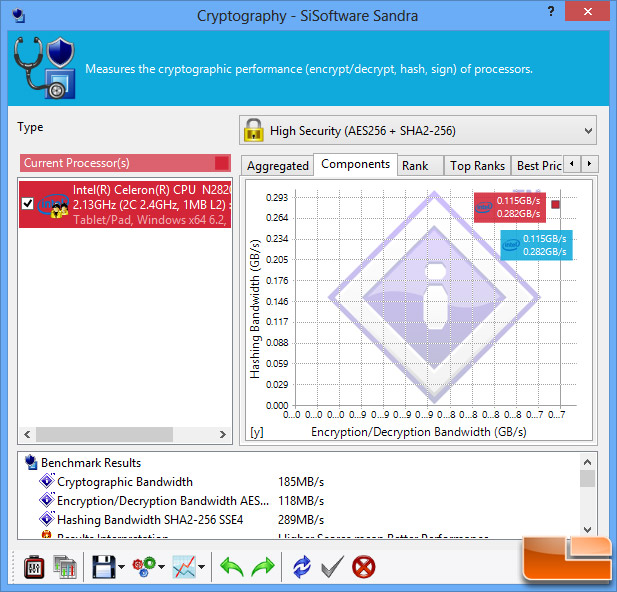Click results pane scroll down arrow
This screenshot has width=617, height=592.
click(587, 530)
